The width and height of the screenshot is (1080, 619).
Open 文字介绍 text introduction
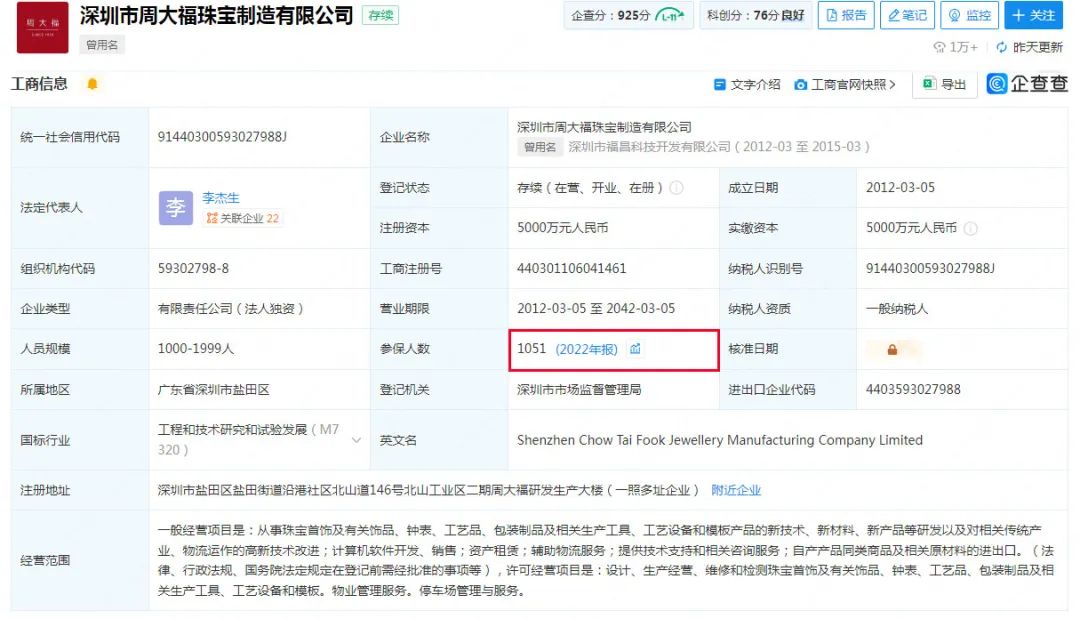click(x=747, y=85)
